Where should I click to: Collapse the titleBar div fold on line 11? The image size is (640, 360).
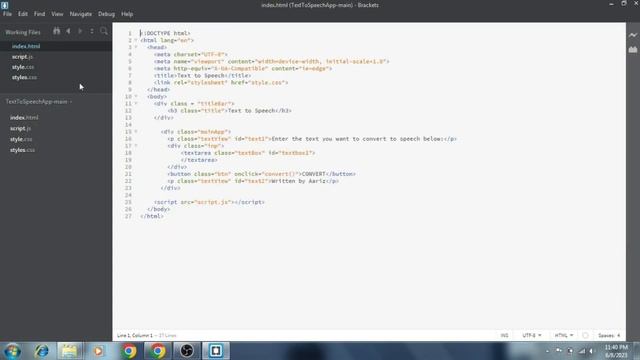pos(136,104)
